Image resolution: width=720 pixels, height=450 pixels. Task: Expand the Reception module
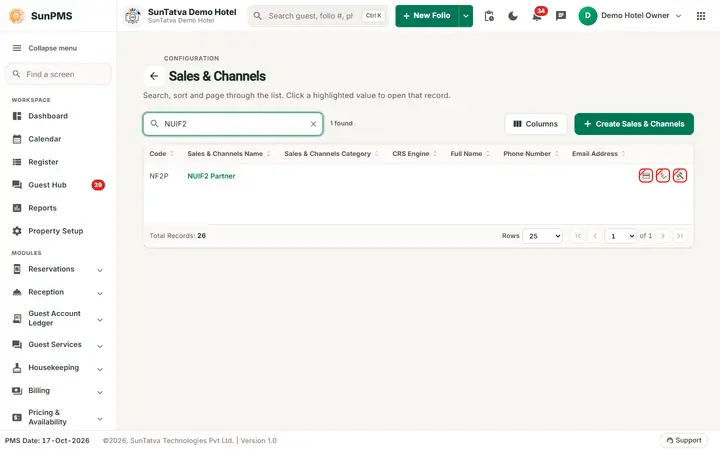58,292
